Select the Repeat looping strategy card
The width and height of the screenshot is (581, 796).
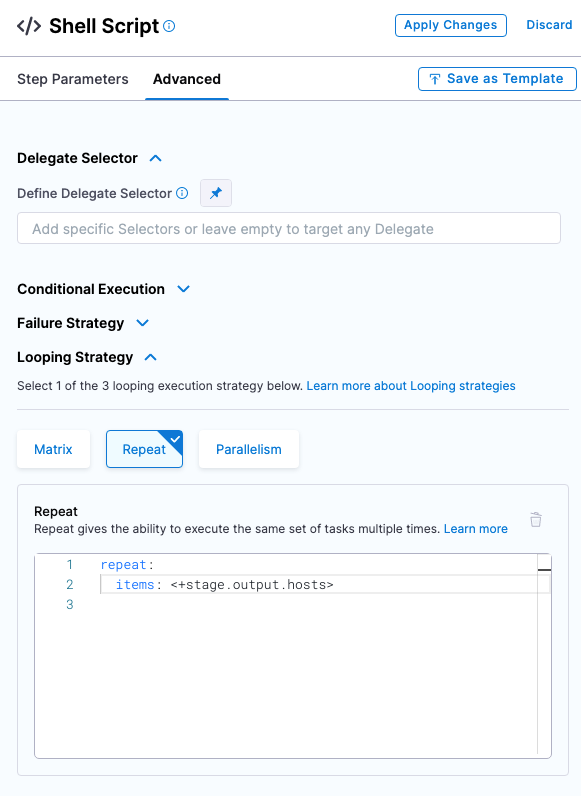[144, 449]
